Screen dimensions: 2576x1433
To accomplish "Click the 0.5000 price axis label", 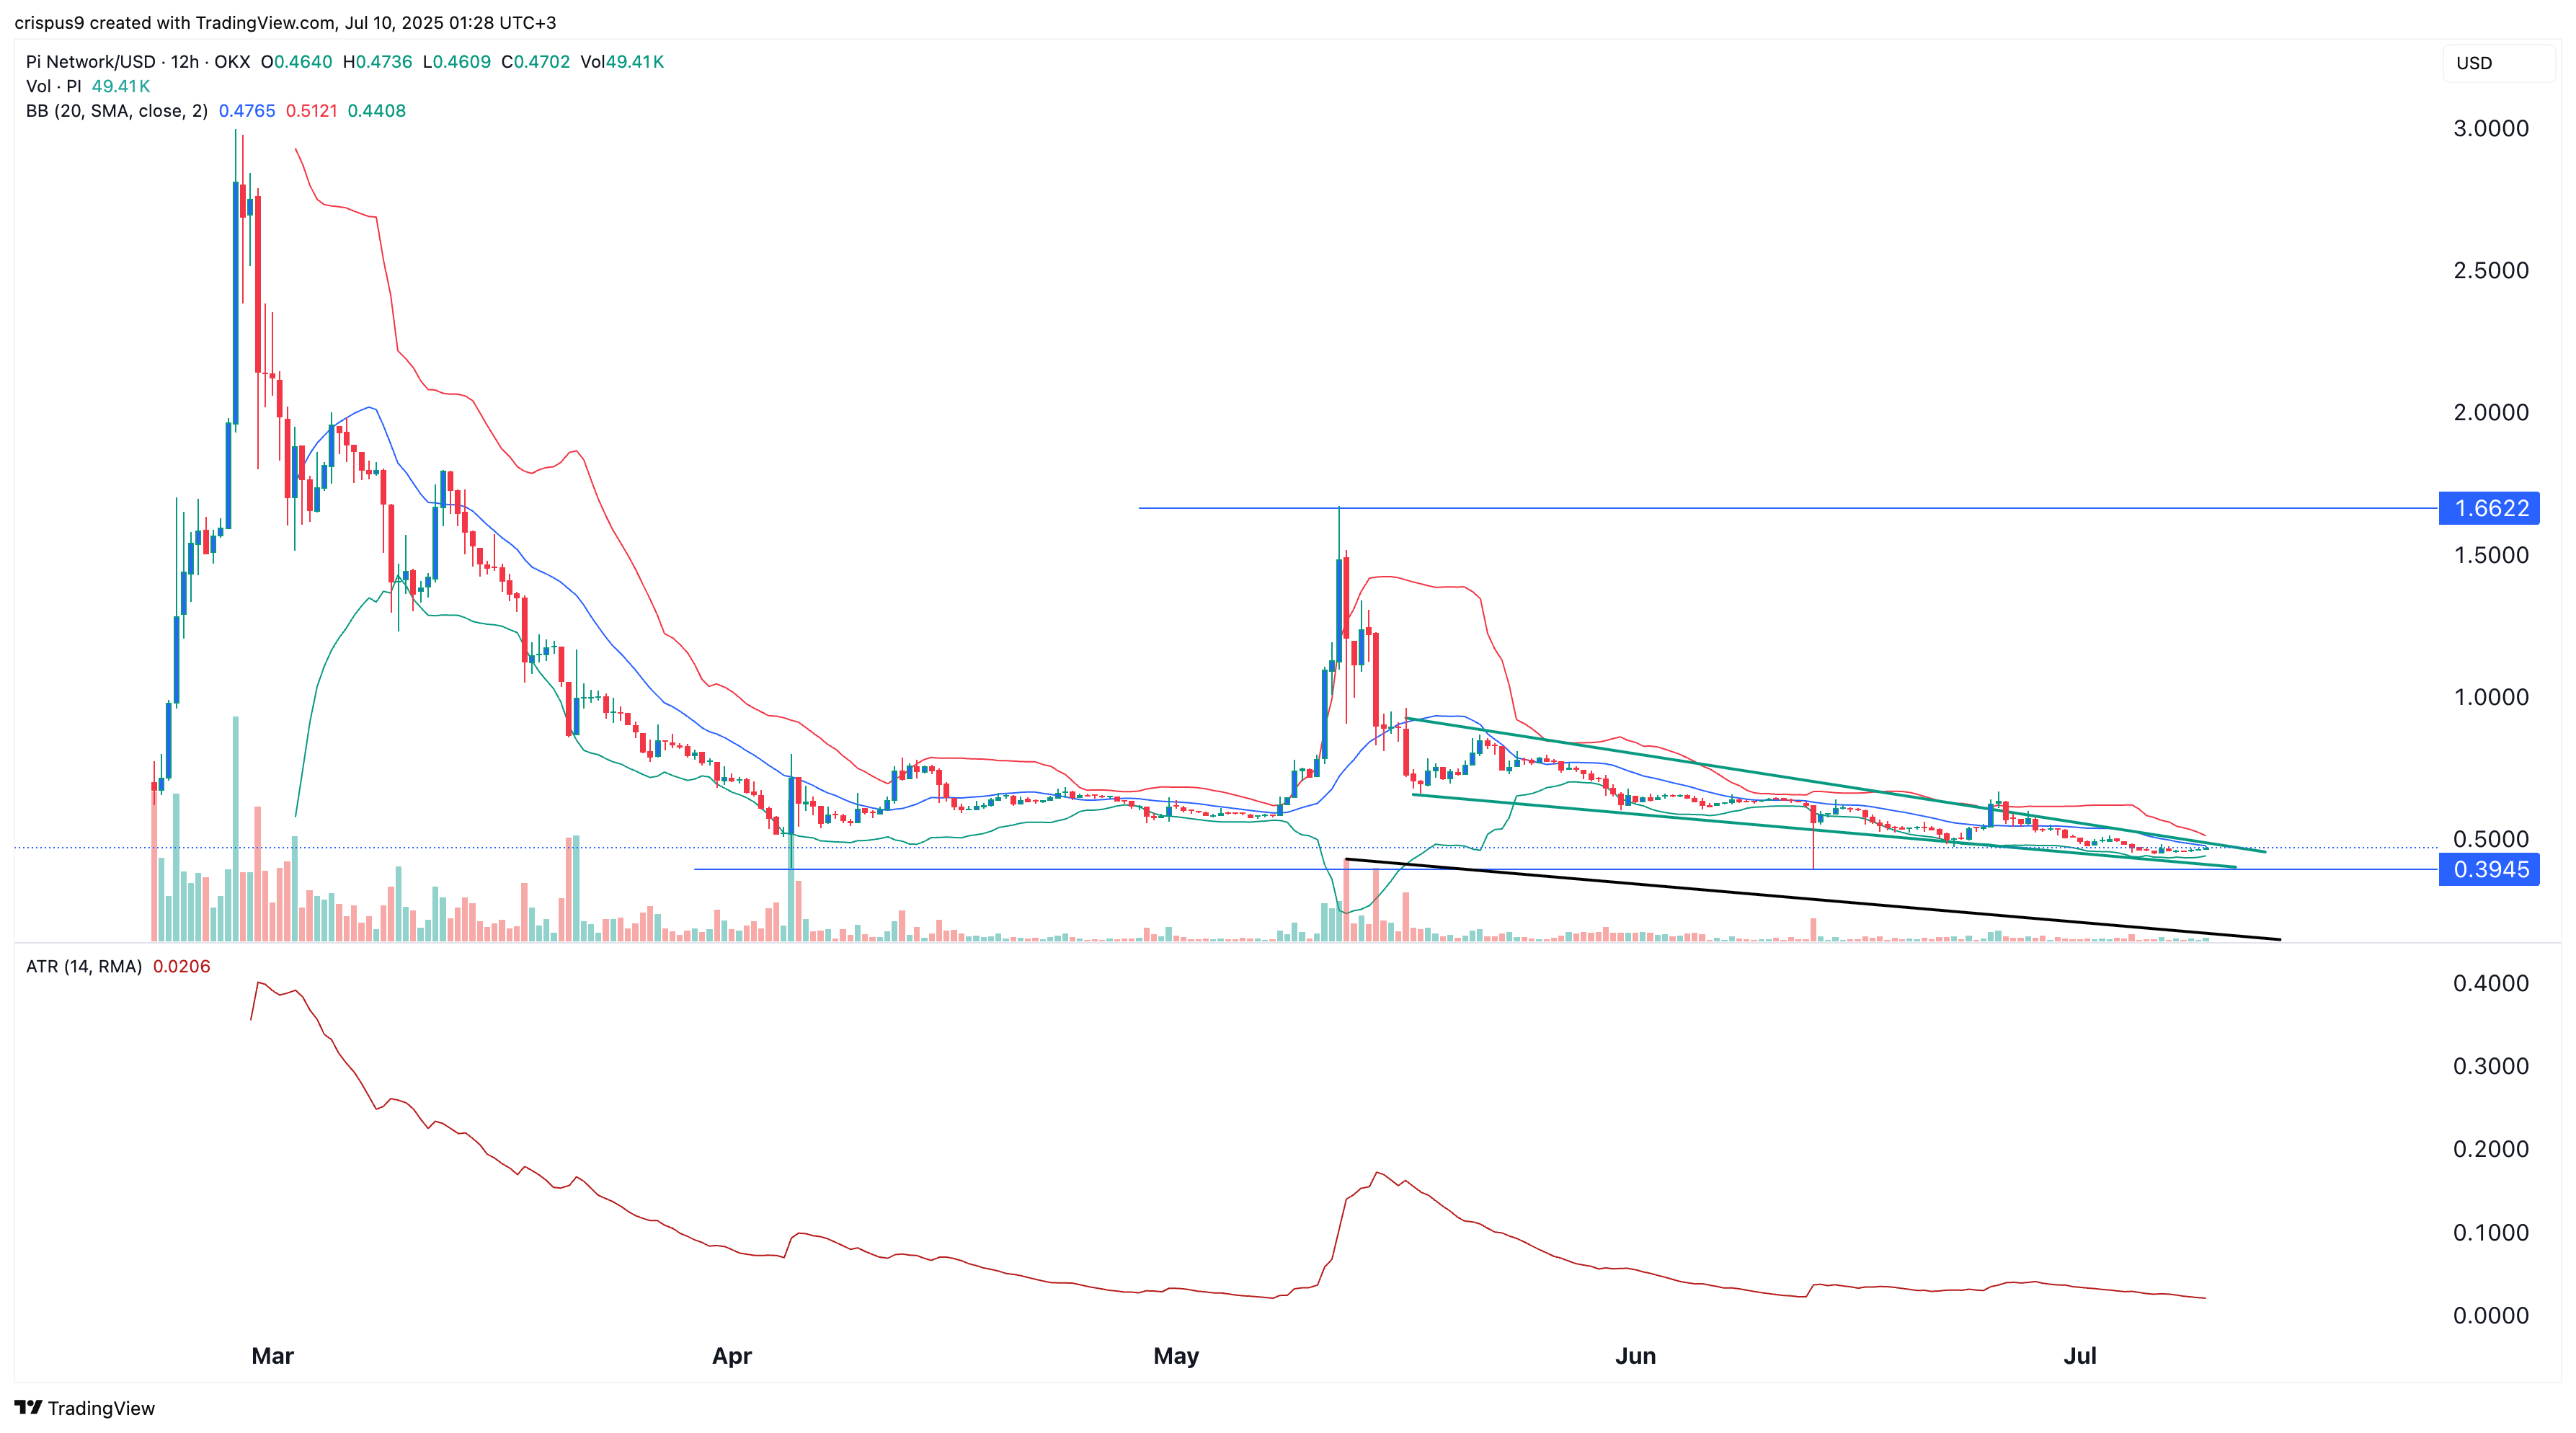I will [x=2491, y=839].
